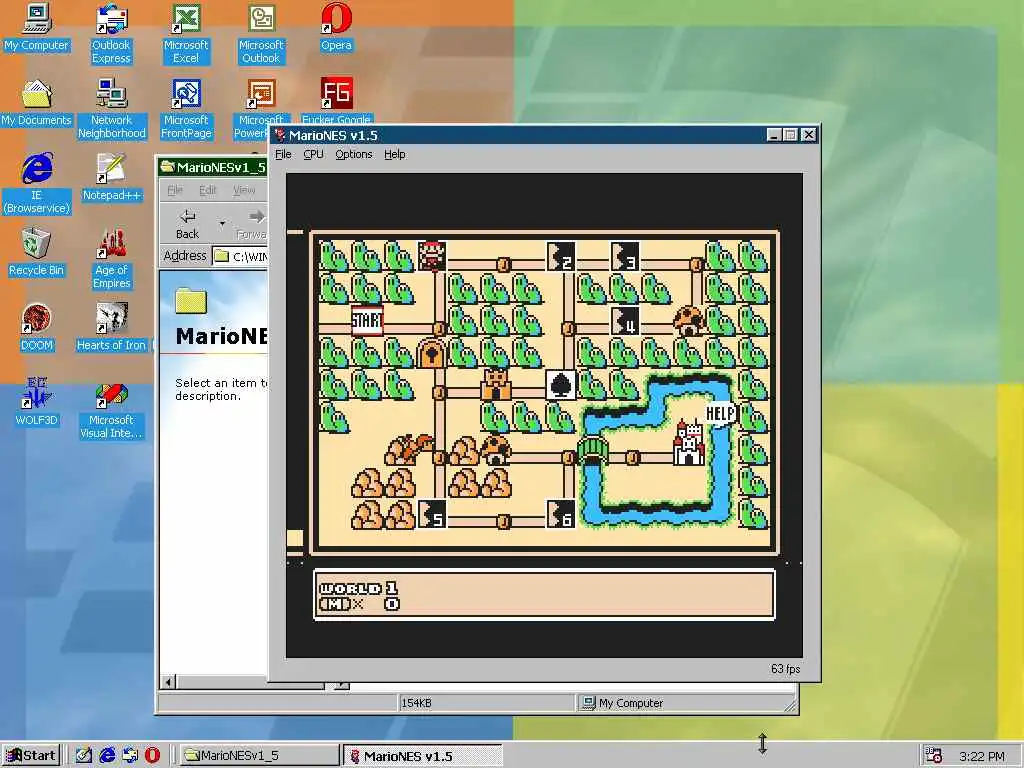Viewport: 1024px width, 768px height.
Task: Click level 6 tile on the world map
Action: pos(560,513)
